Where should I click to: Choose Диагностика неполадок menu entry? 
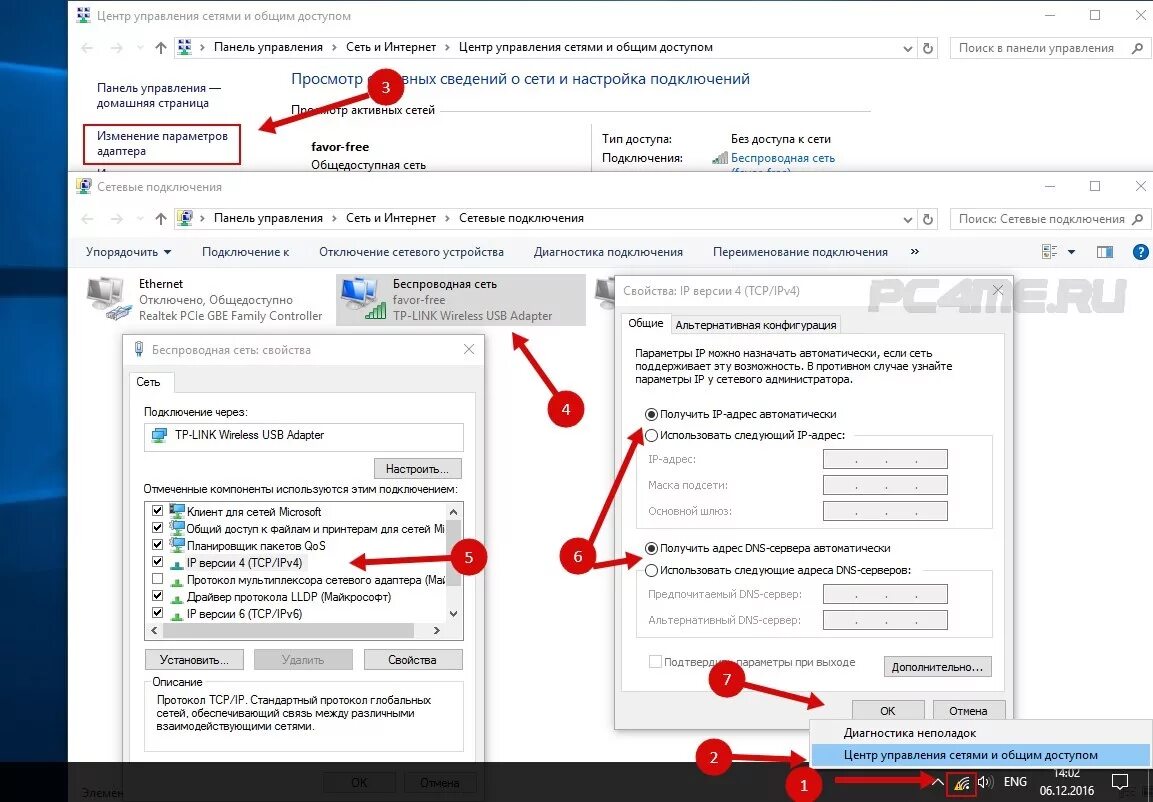(x=910, y=733)
